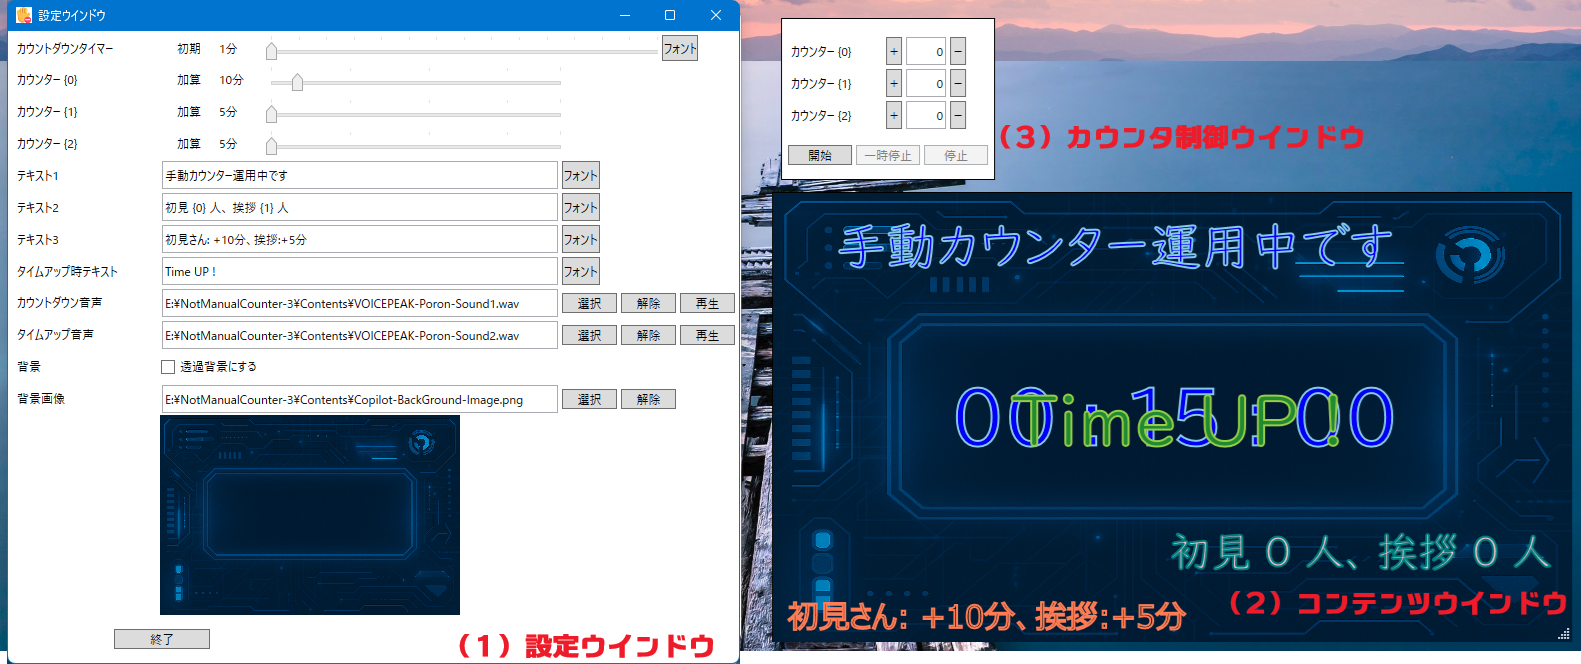Close settings with the 終了 button
1581x664 pixels.
click(162, 639)
